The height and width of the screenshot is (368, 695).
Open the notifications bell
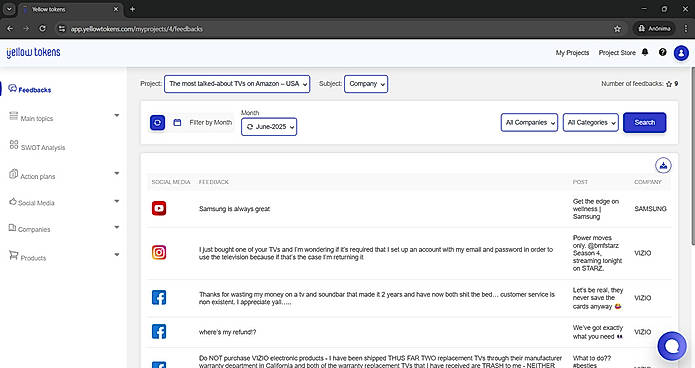coord(645,52)
